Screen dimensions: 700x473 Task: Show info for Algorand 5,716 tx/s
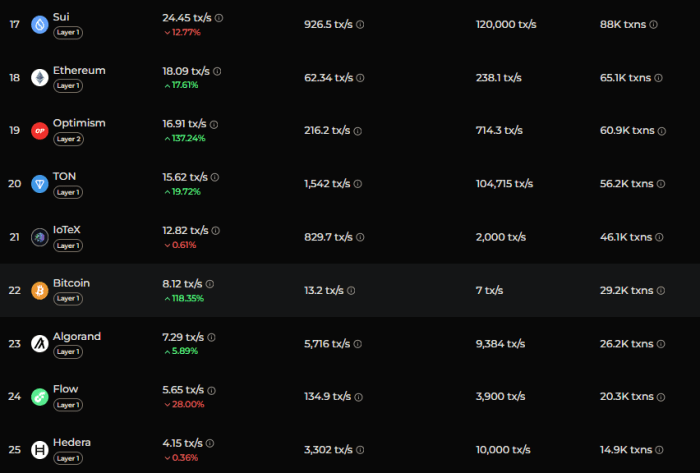[358, 344]
